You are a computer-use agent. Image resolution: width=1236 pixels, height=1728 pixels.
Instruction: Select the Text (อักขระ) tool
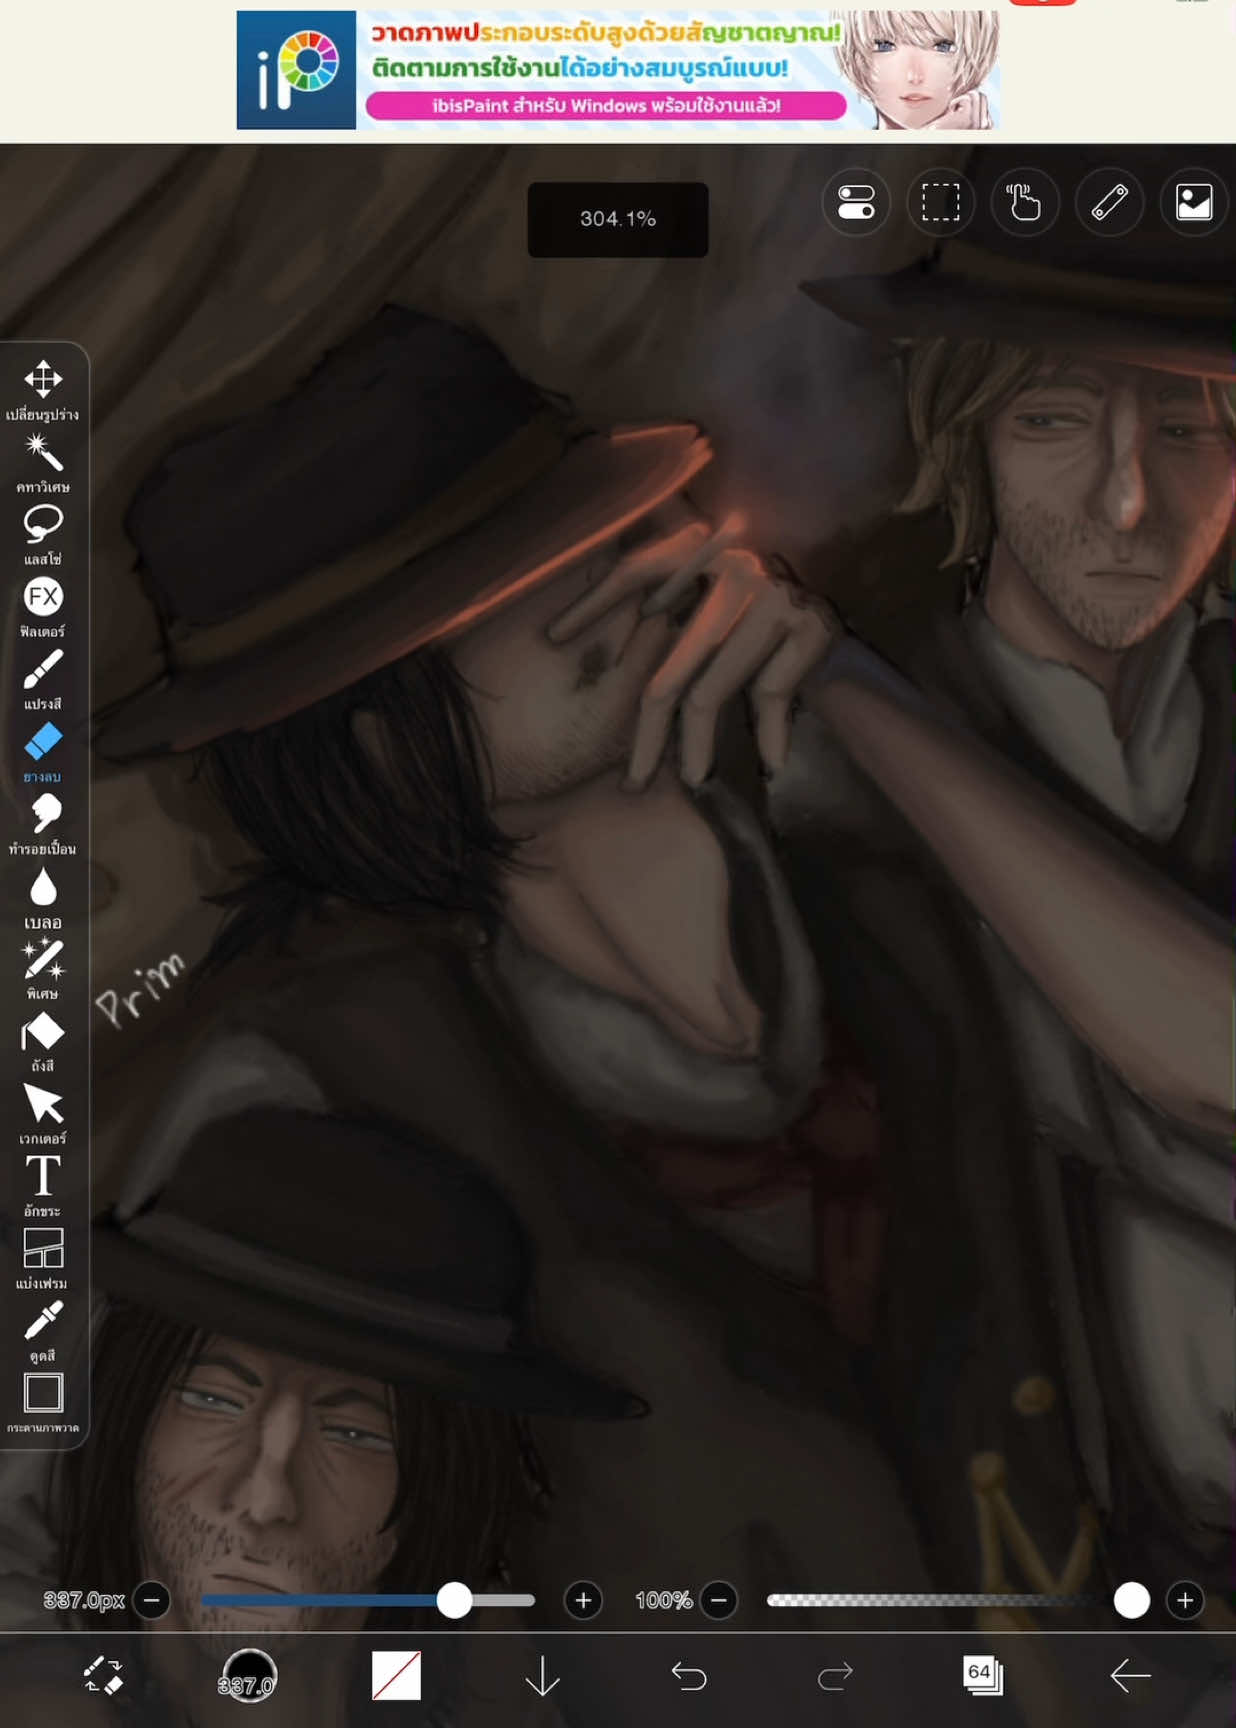pyautogui.click(x=43, y=1185)
